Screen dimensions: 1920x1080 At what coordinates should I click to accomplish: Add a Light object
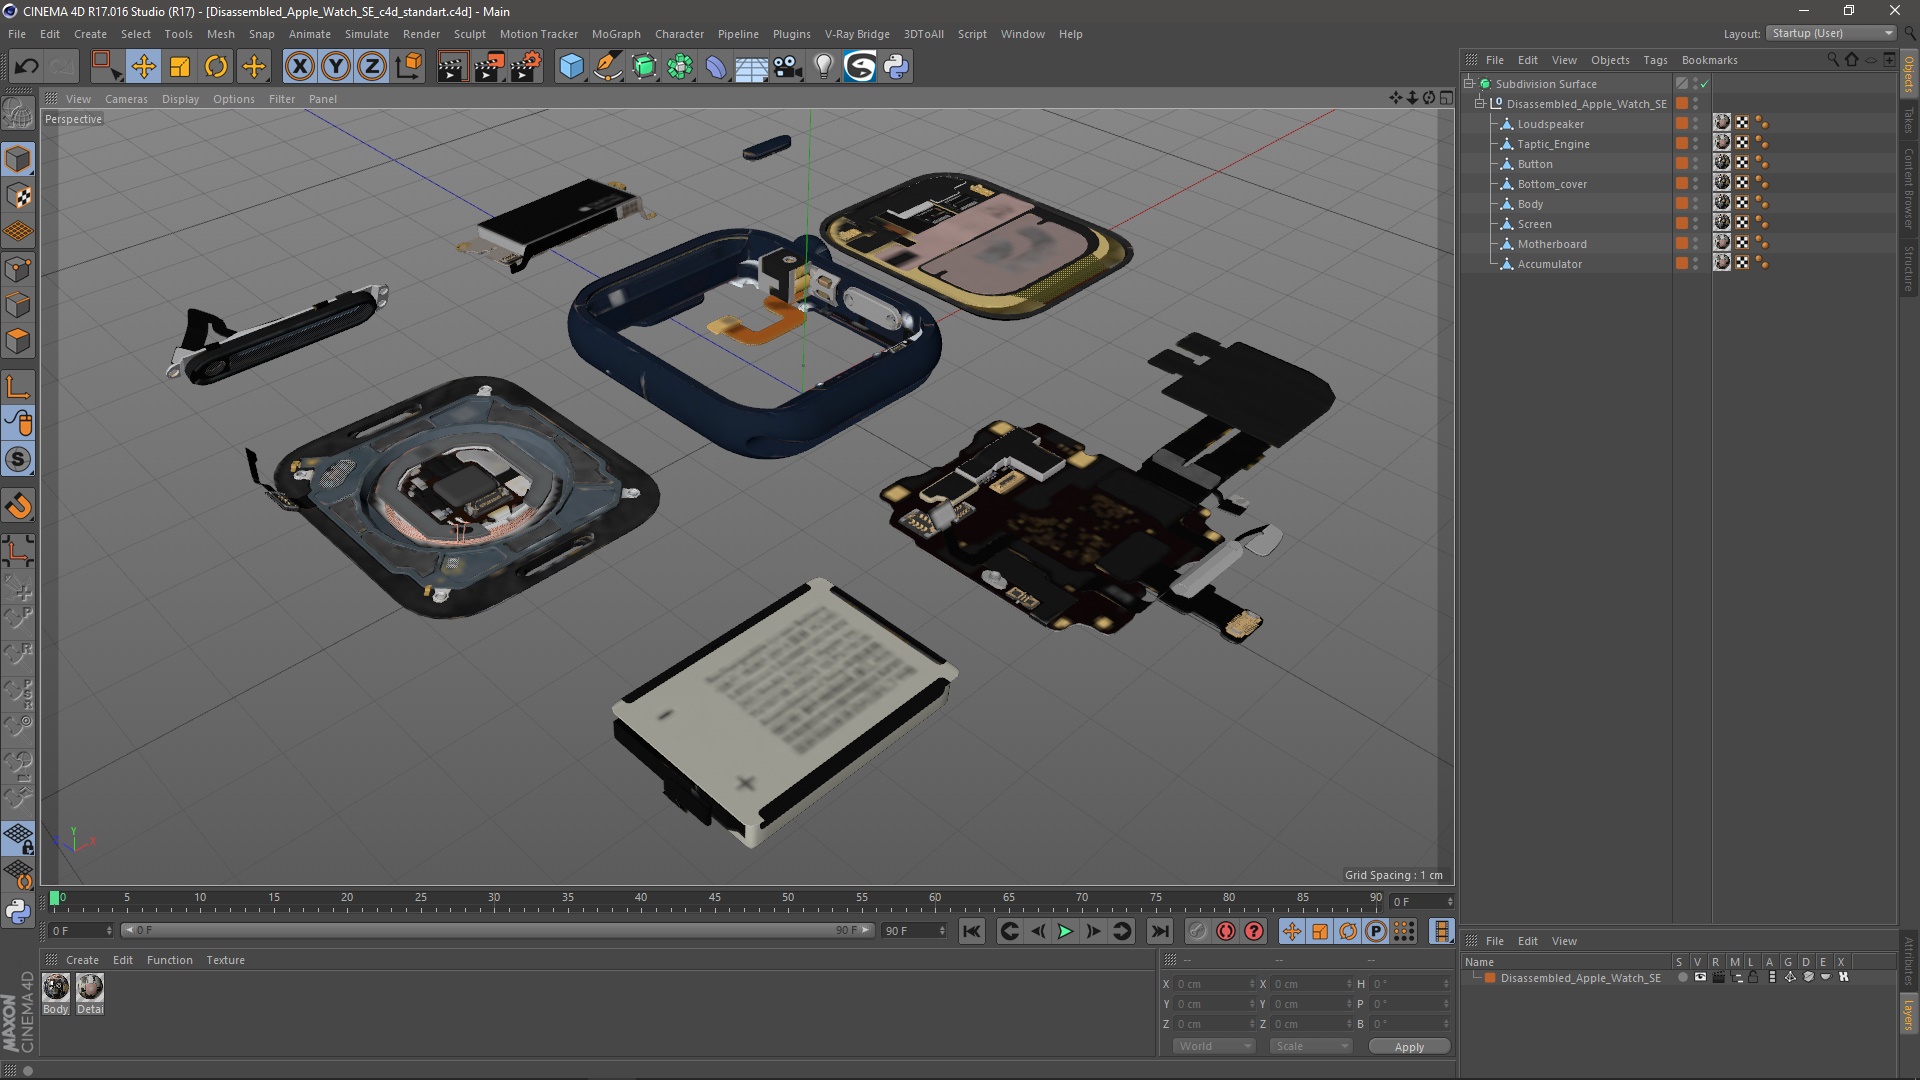[x=823, y=67]
